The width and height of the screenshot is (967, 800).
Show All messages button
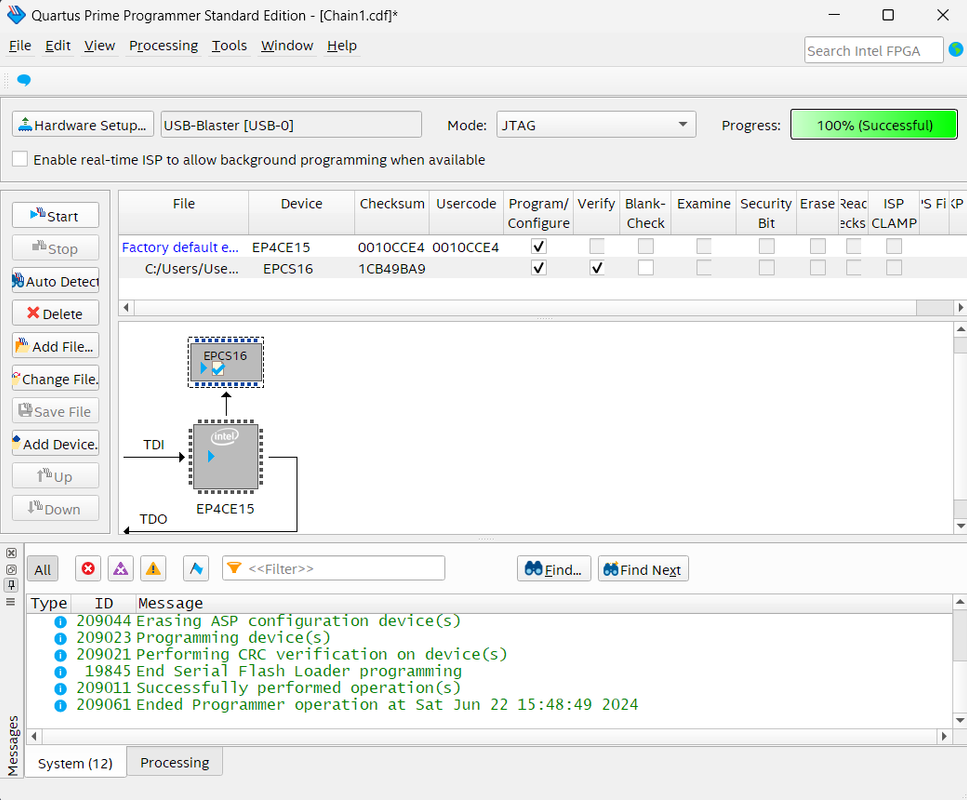tap(43, 569)
